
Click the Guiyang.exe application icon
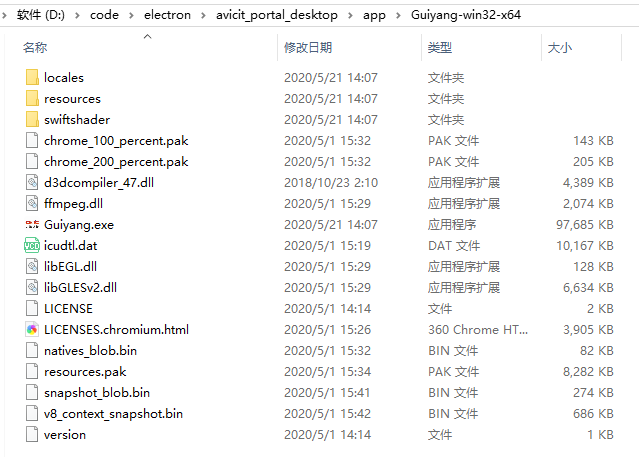tap(32, 224)
